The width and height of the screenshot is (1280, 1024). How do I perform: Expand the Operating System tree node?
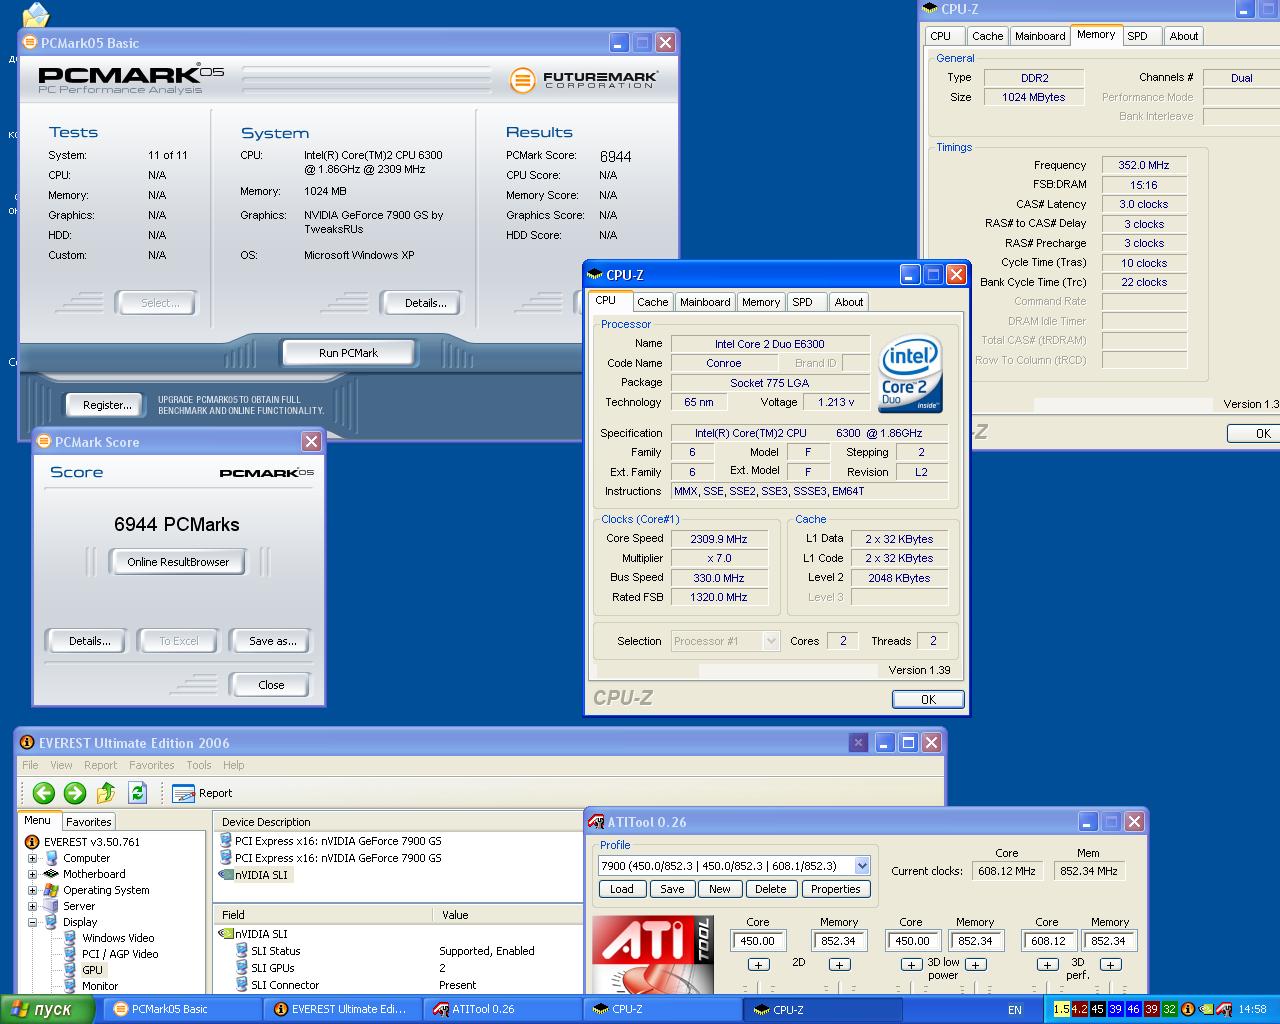click(32, 890)
